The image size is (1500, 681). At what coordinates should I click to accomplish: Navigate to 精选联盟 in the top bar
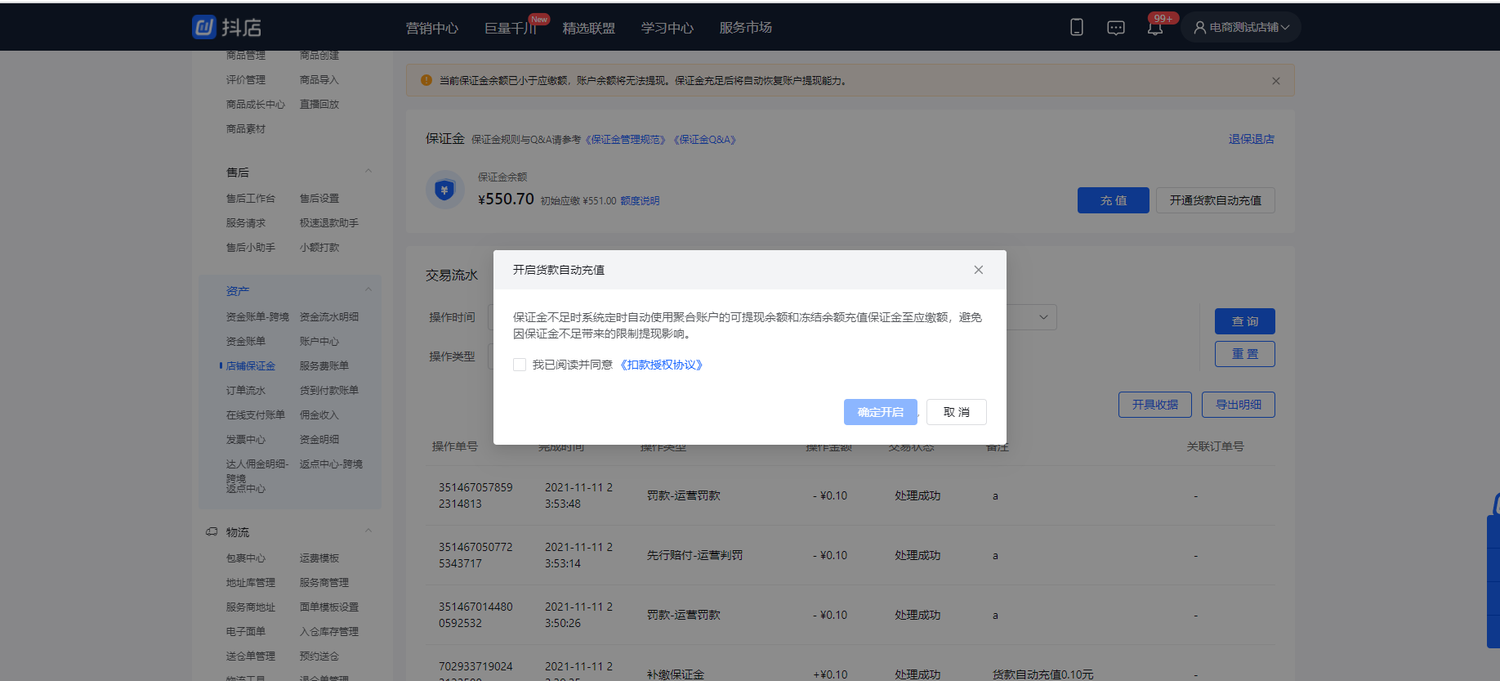589,30
